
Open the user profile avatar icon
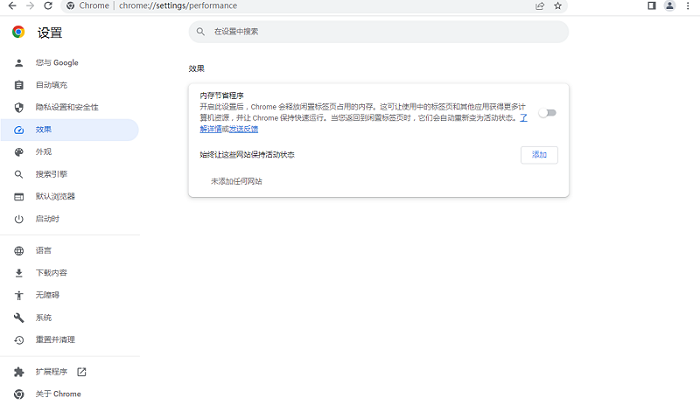[x=669, y=6]
